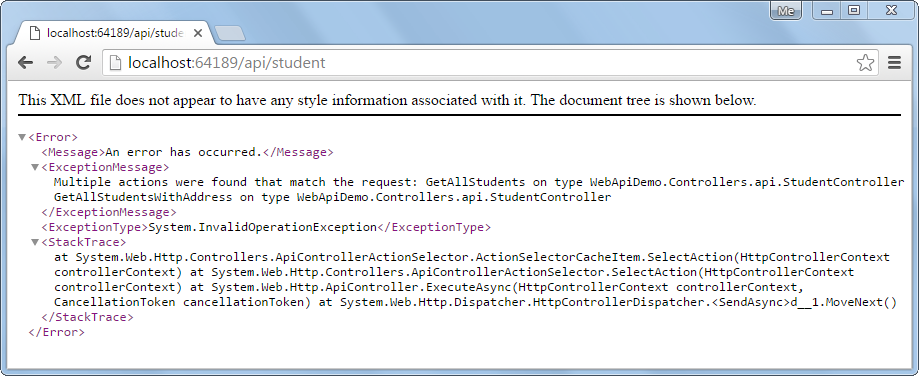
Task: Collapse the StackTrace node
Action: point(35,242)
